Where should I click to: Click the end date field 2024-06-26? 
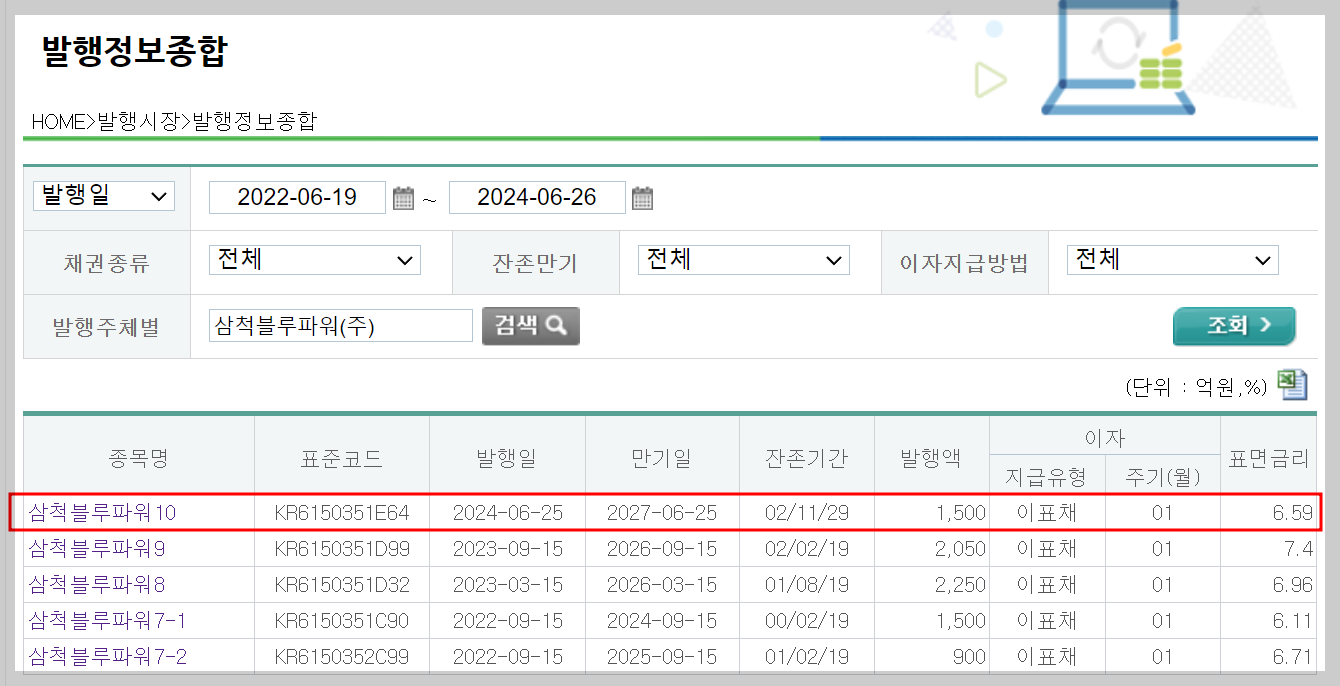coord(537,197)
